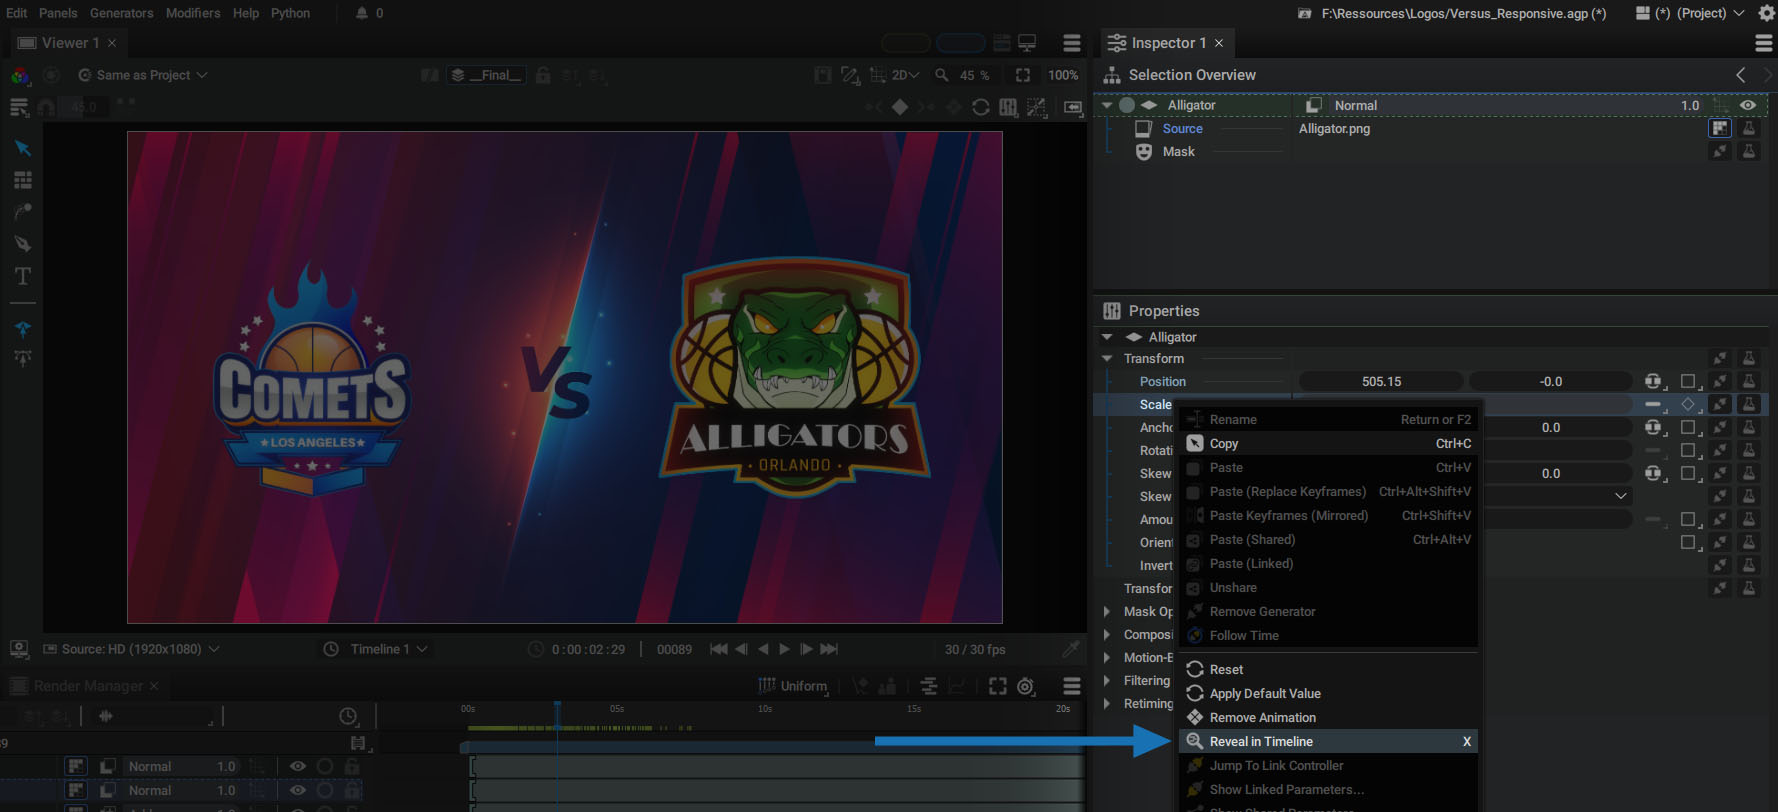Toggle Position keyframe checkbox
1778x812 pixels.
(1689, 381)
